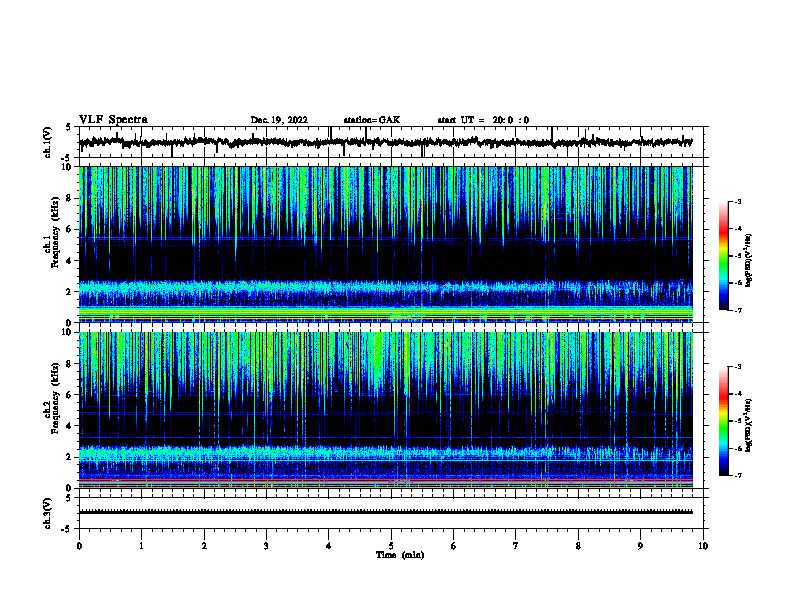Screen dimensions: 792x612
Task: Click the ch.1 color scale bar
Action: click(x=723, y=256)
